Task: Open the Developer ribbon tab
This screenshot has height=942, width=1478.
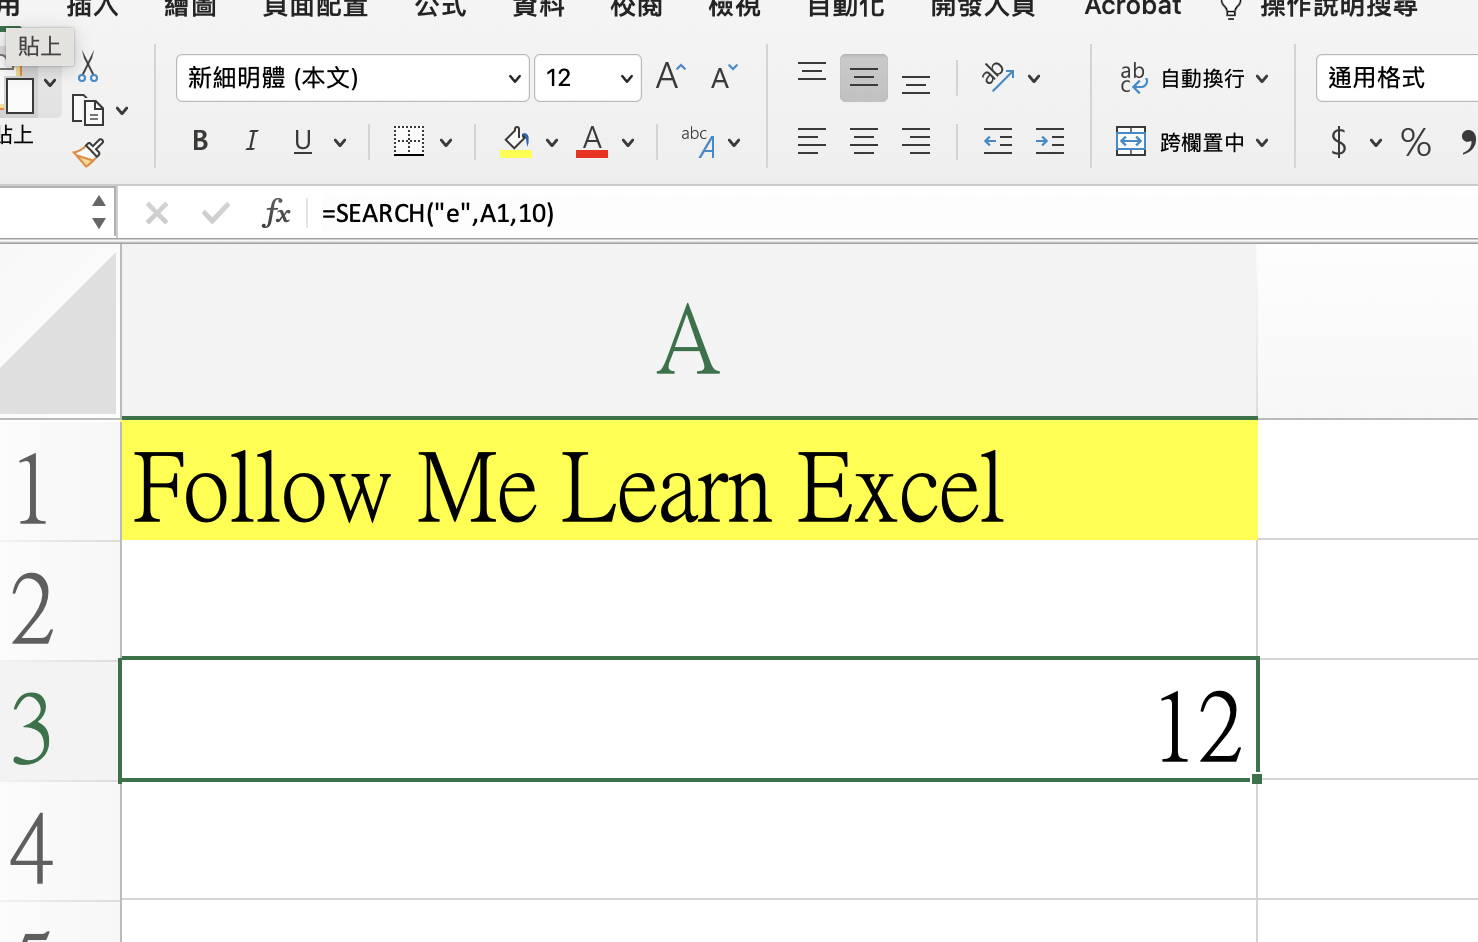Action: click(x=983, y=8)
